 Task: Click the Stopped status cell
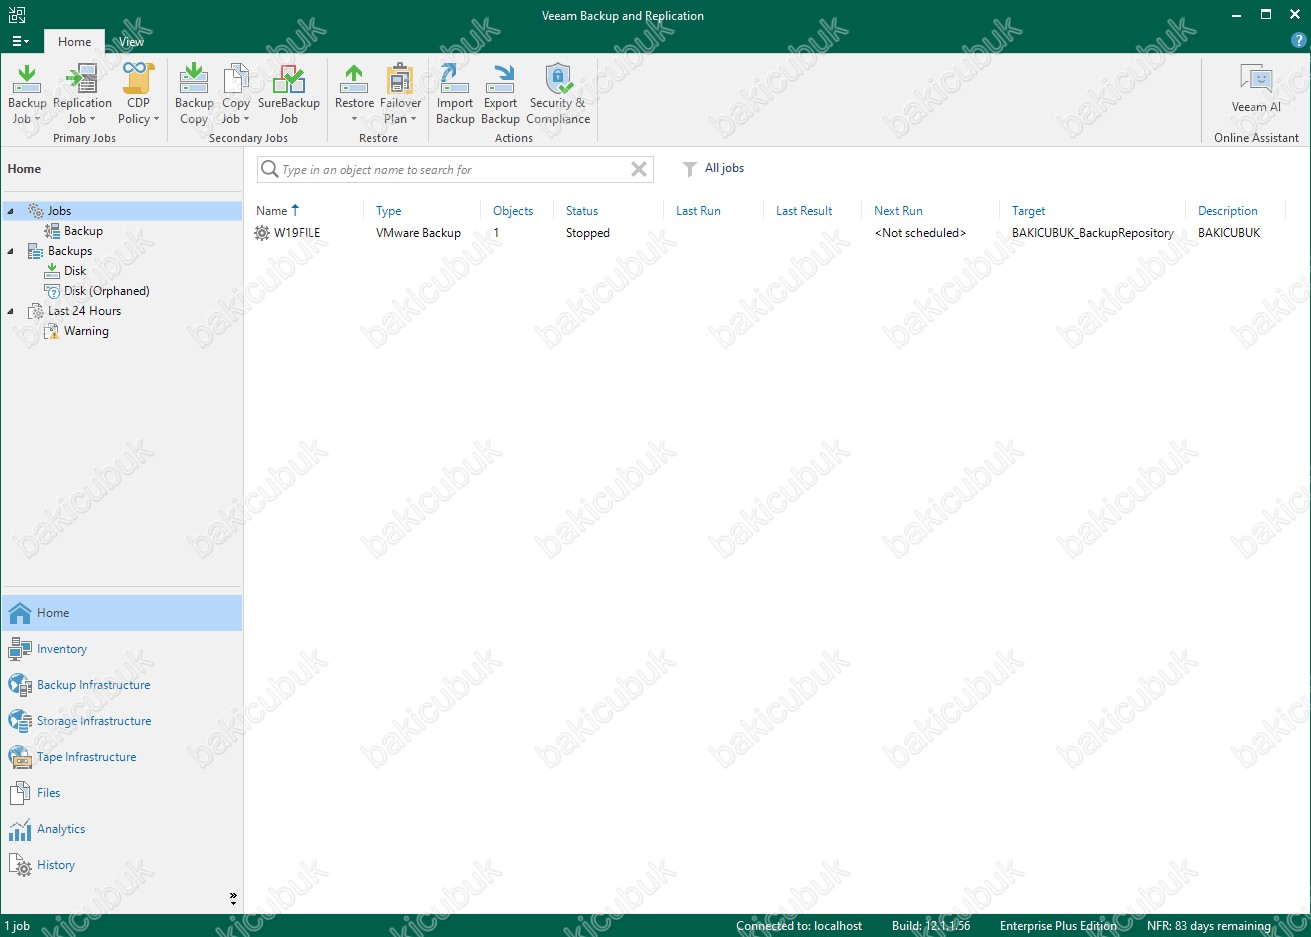(x=587, y=233)
